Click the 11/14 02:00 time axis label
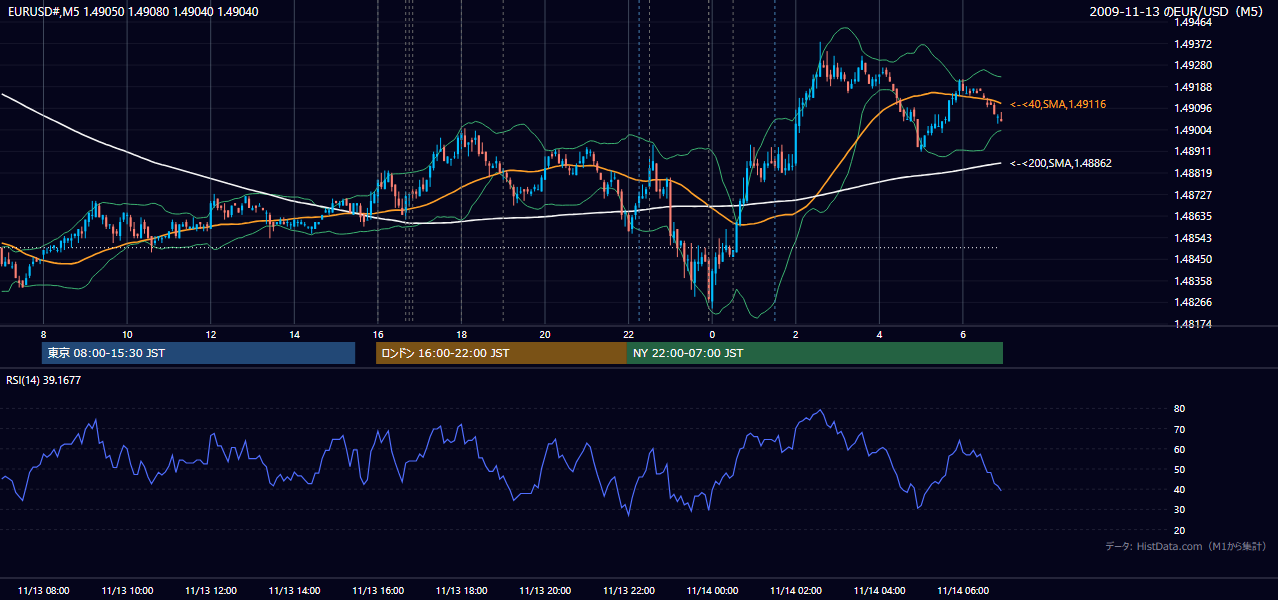Screen dimensions: 1278x600 click(796, 591)
